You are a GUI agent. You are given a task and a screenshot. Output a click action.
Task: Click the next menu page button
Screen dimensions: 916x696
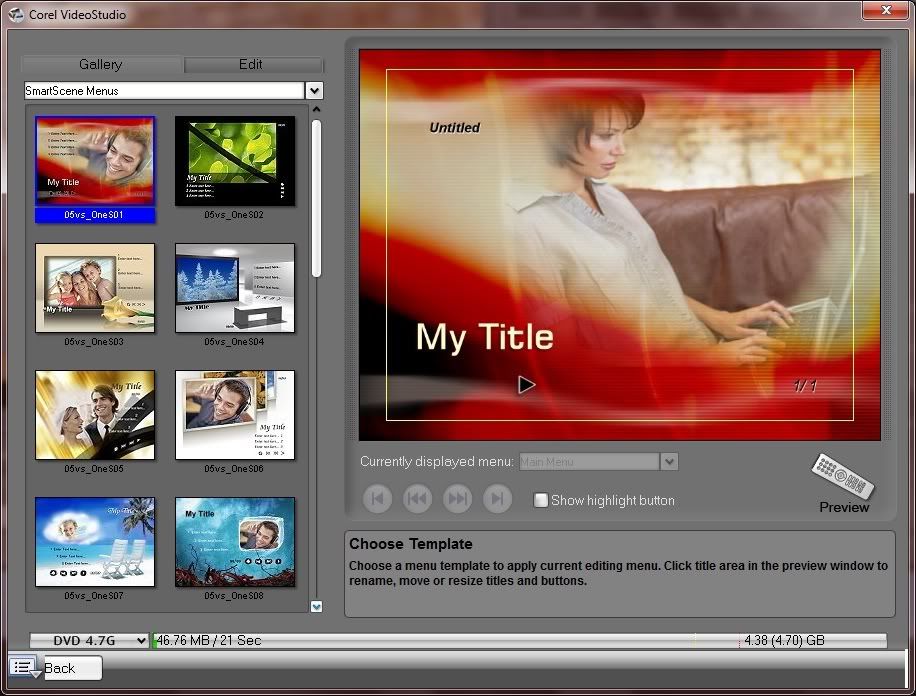coord(457,498)
